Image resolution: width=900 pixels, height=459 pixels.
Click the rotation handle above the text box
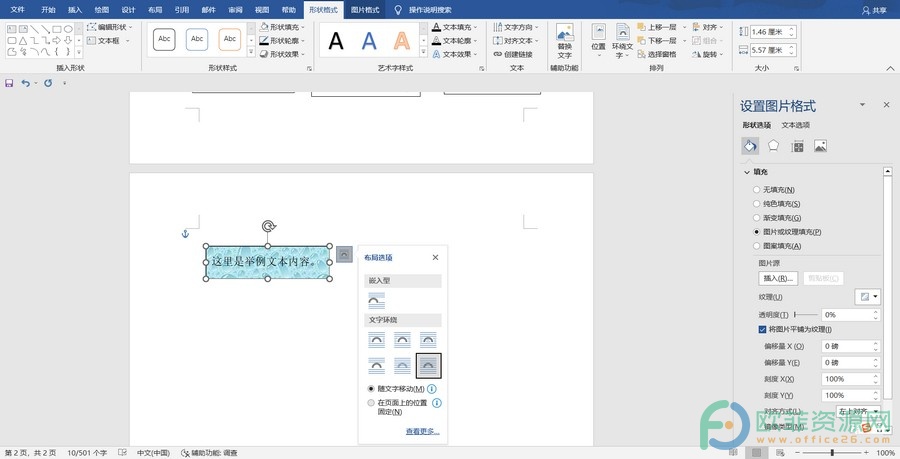tap(268, 226)
